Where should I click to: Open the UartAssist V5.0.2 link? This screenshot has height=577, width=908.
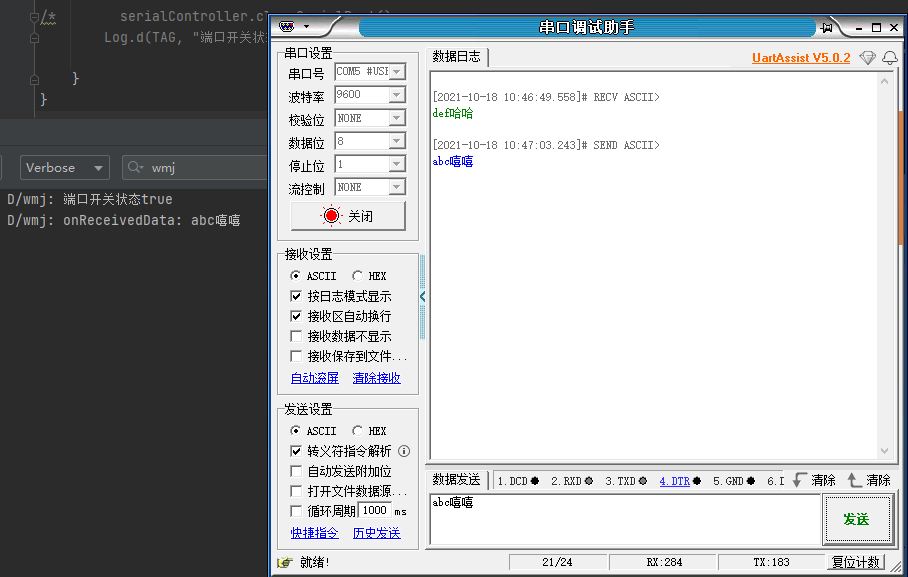pyautogui.click(x=800, y=57)
